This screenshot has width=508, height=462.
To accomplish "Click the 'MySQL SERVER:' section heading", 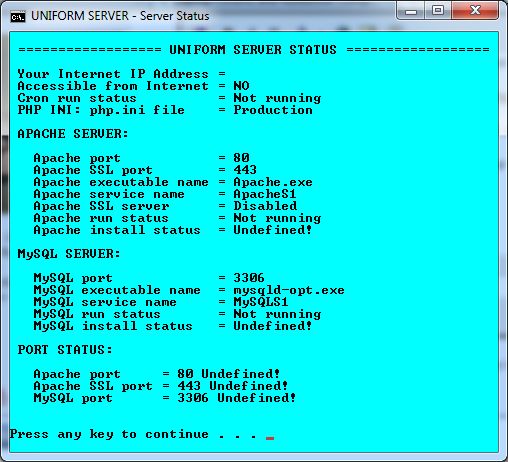I will tap(69, 254).
